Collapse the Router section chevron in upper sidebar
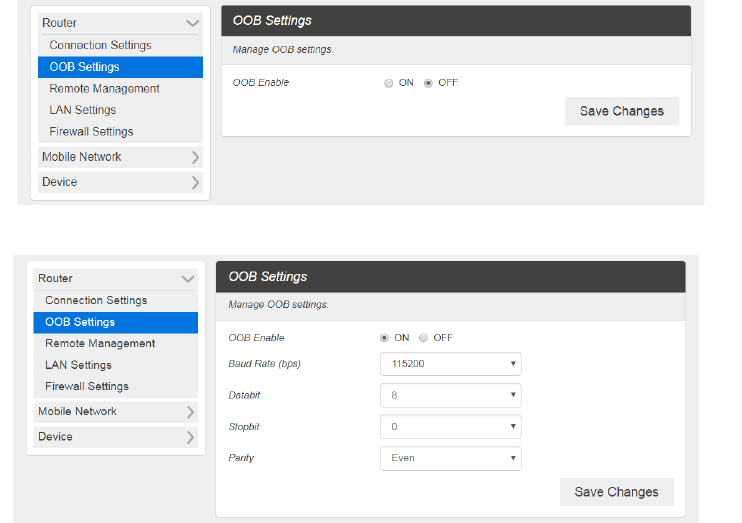Screen dimensions: 742x523 pyautogui.click(x=192, y=23)
